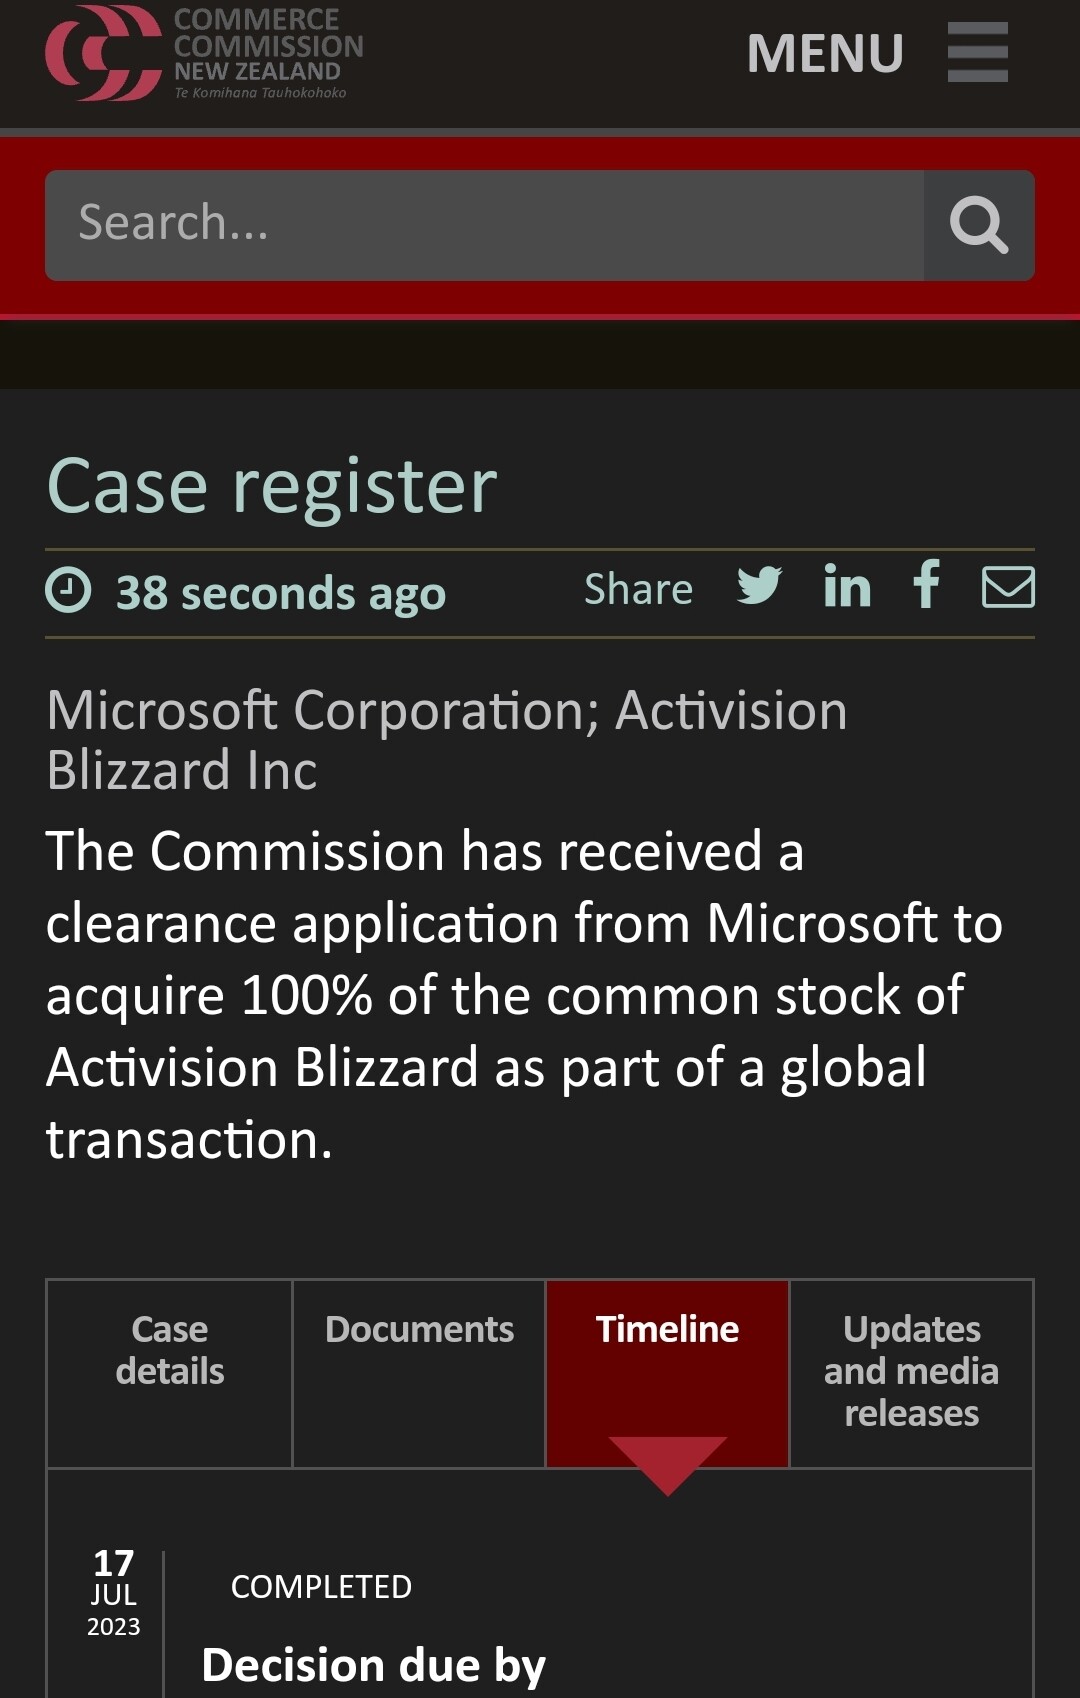1080x1698 pixels.
Task: Click the magnifying glass search button
Action: pos(978,225)
